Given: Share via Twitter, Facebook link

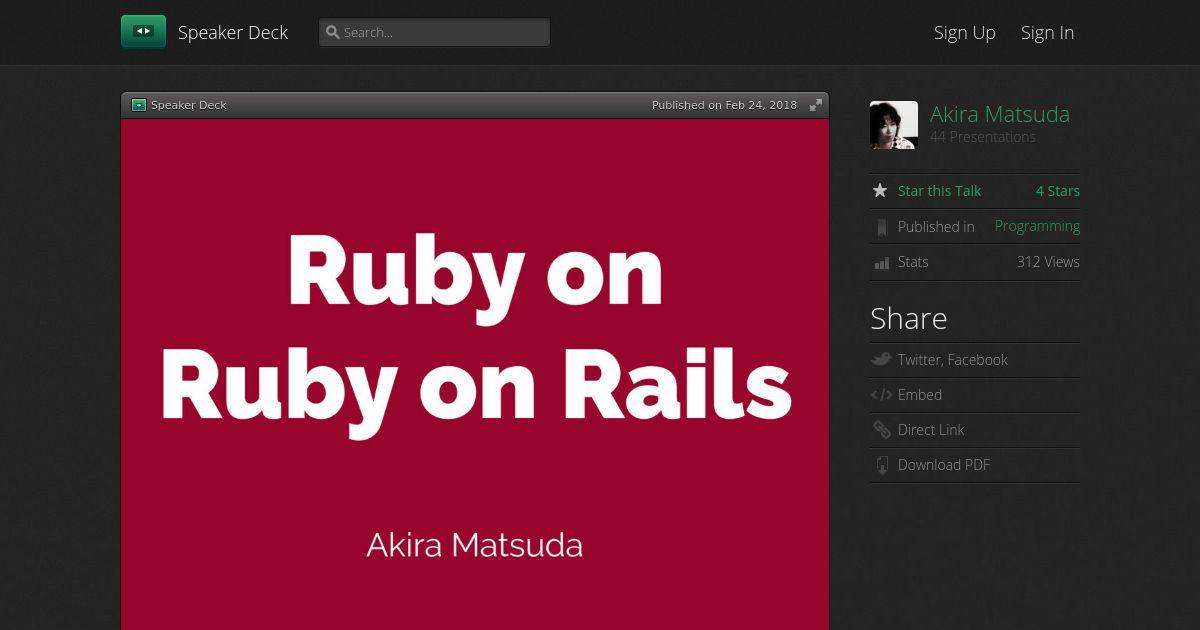Looking at the screenshot, I should [x=953, y=360].
